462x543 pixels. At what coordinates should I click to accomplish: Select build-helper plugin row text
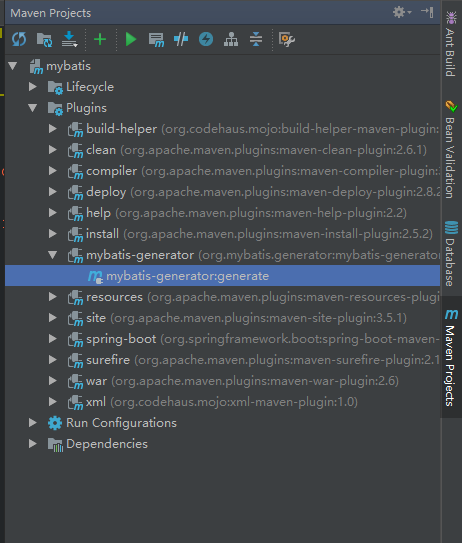[263, 129]
